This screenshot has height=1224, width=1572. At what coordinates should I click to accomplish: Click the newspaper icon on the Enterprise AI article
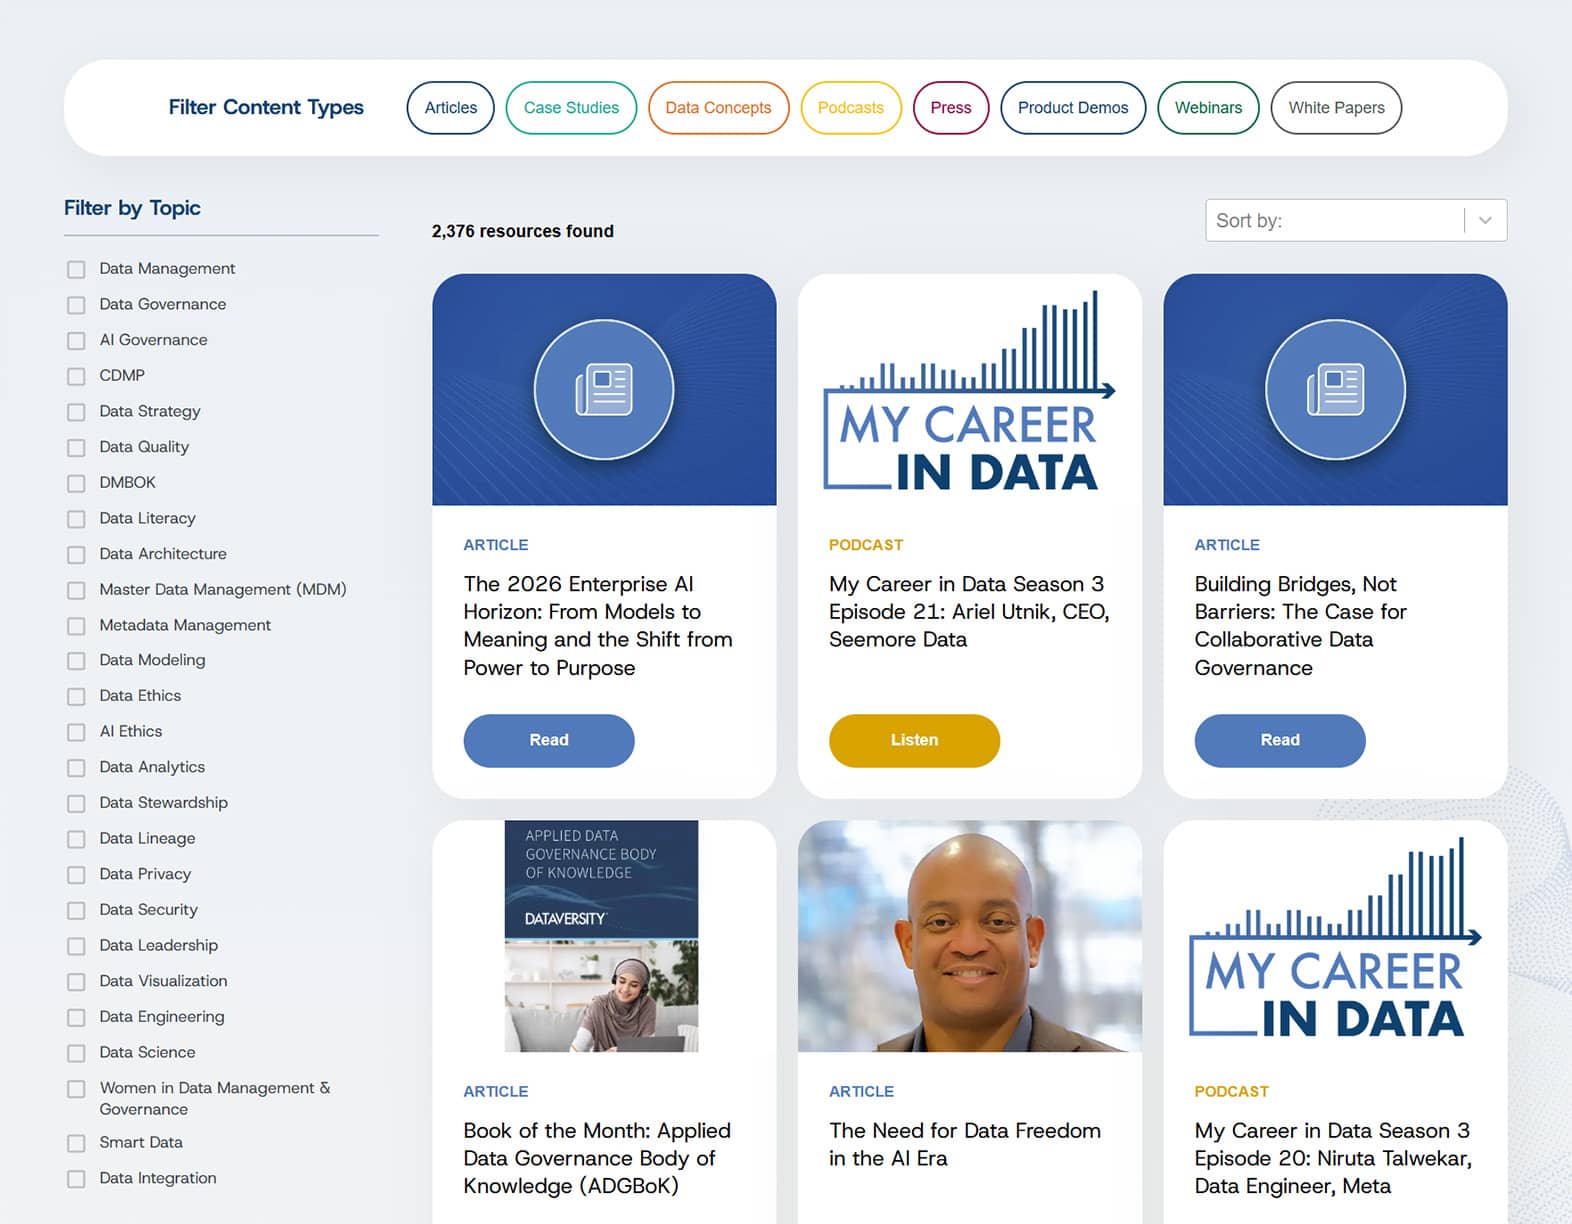click(x=603, y=390)
